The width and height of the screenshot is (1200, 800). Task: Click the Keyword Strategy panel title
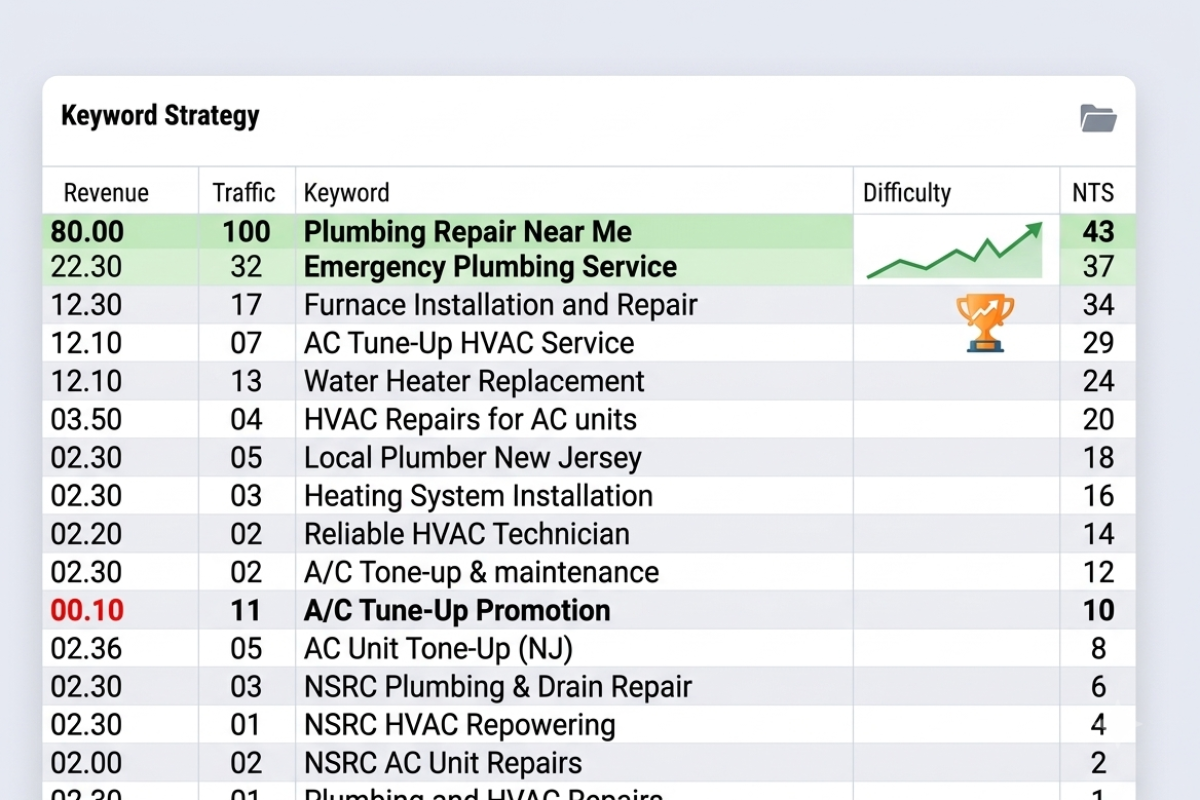point(160,116)
